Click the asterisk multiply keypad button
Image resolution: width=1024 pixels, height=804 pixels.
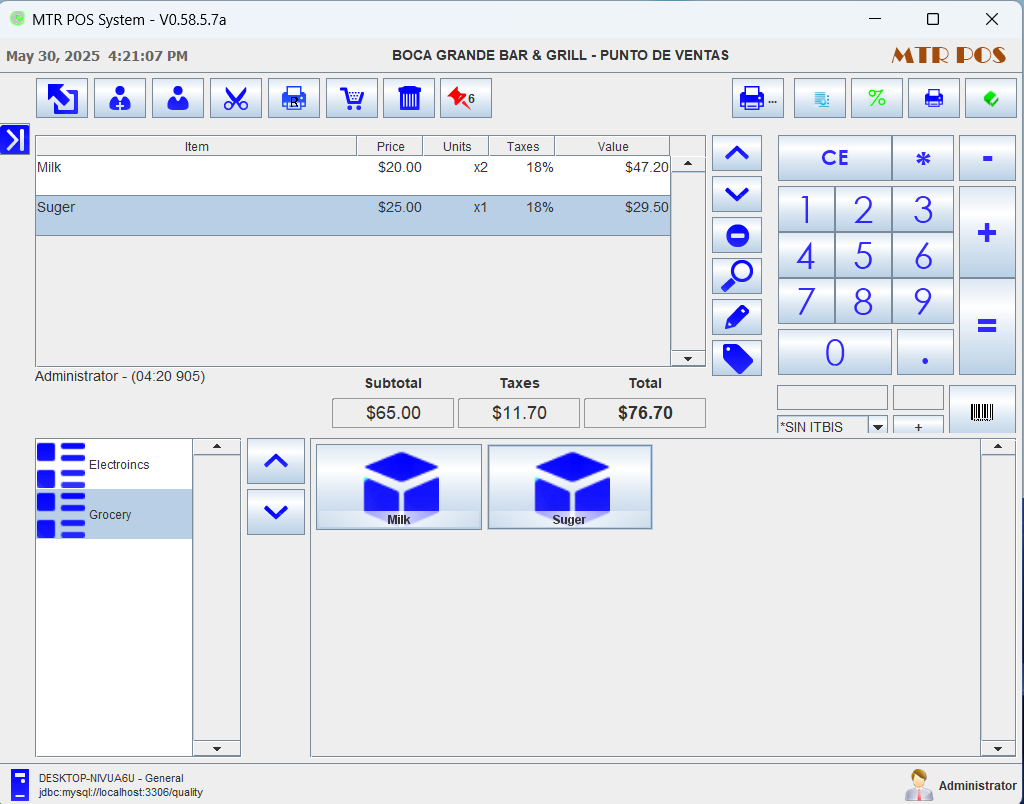pyautogui.click(x=923, y=158)
